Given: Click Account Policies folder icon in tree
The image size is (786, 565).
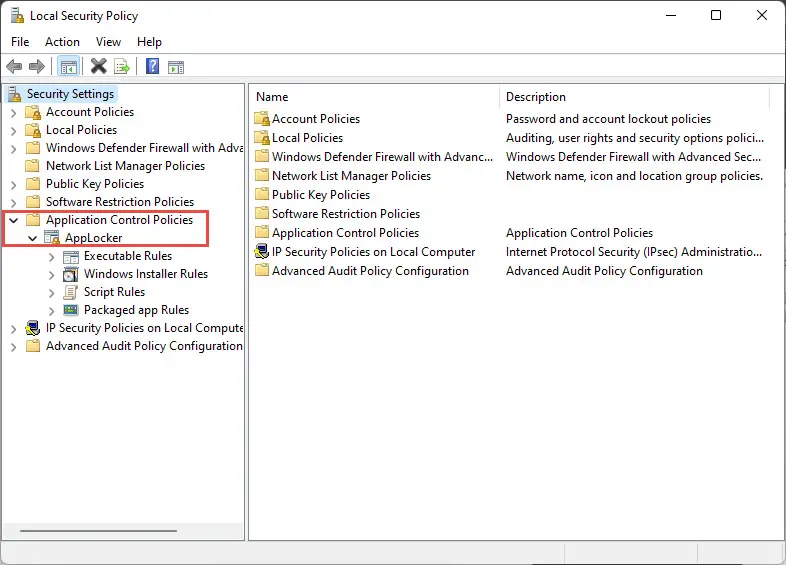Looking at the screenshot, I should click(33, 112).
